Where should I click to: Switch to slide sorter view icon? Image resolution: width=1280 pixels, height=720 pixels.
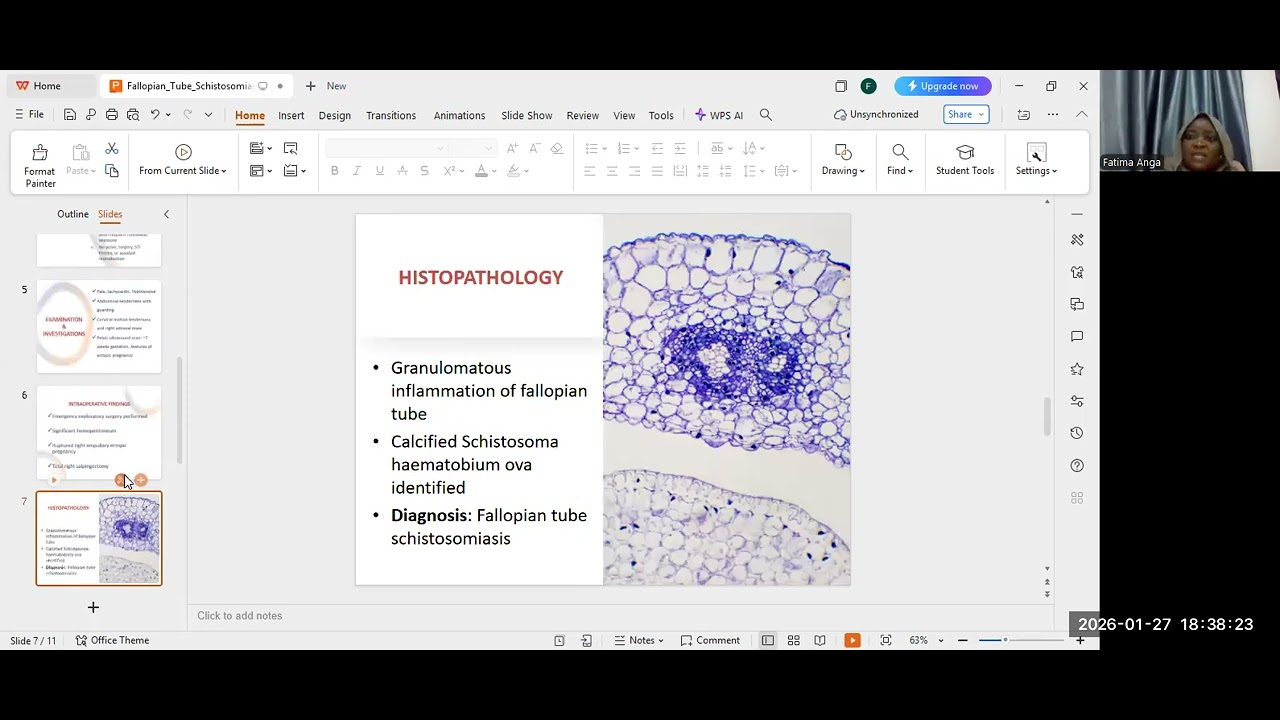coord(793,640)
